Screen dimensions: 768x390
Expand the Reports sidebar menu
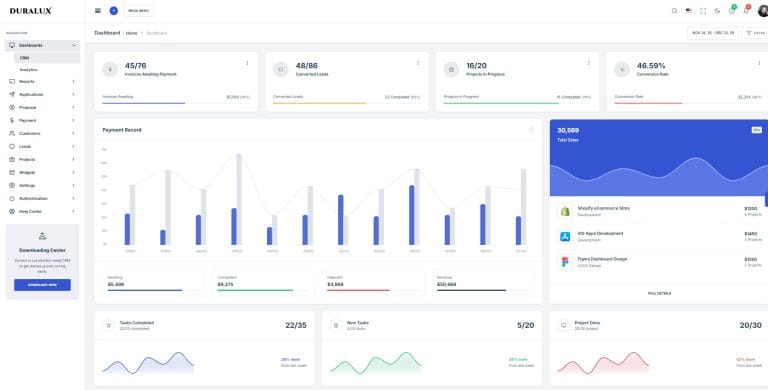pos(42,81)
